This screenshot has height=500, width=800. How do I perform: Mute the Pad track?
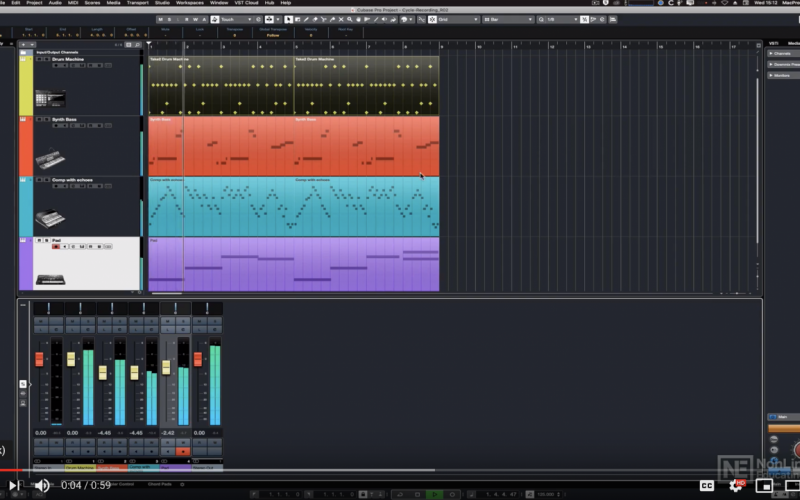[39, 241]
